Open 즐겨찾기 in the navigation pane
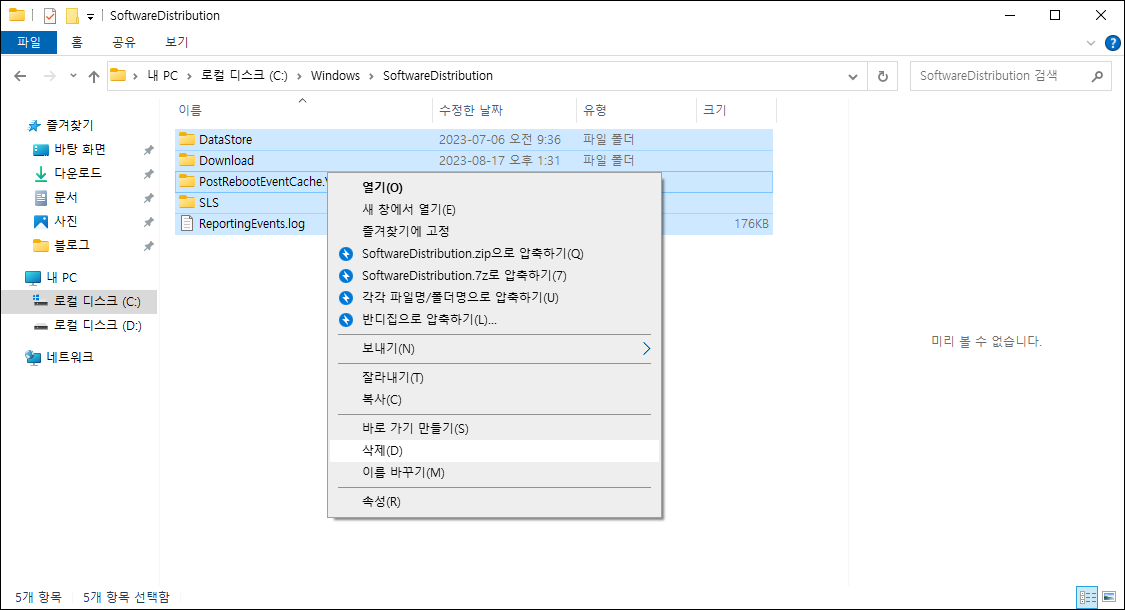Viewport: 1125px width, 610px height. click(x=70, y=125)
